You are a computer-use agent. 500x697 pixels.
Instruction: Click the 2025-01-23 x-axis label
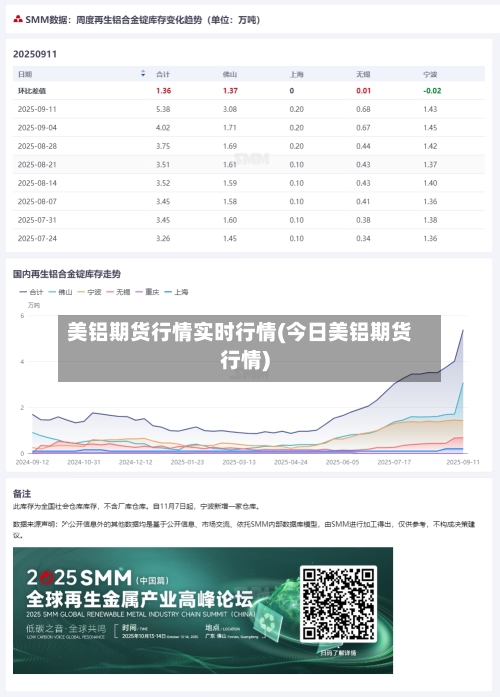point(187,462)
